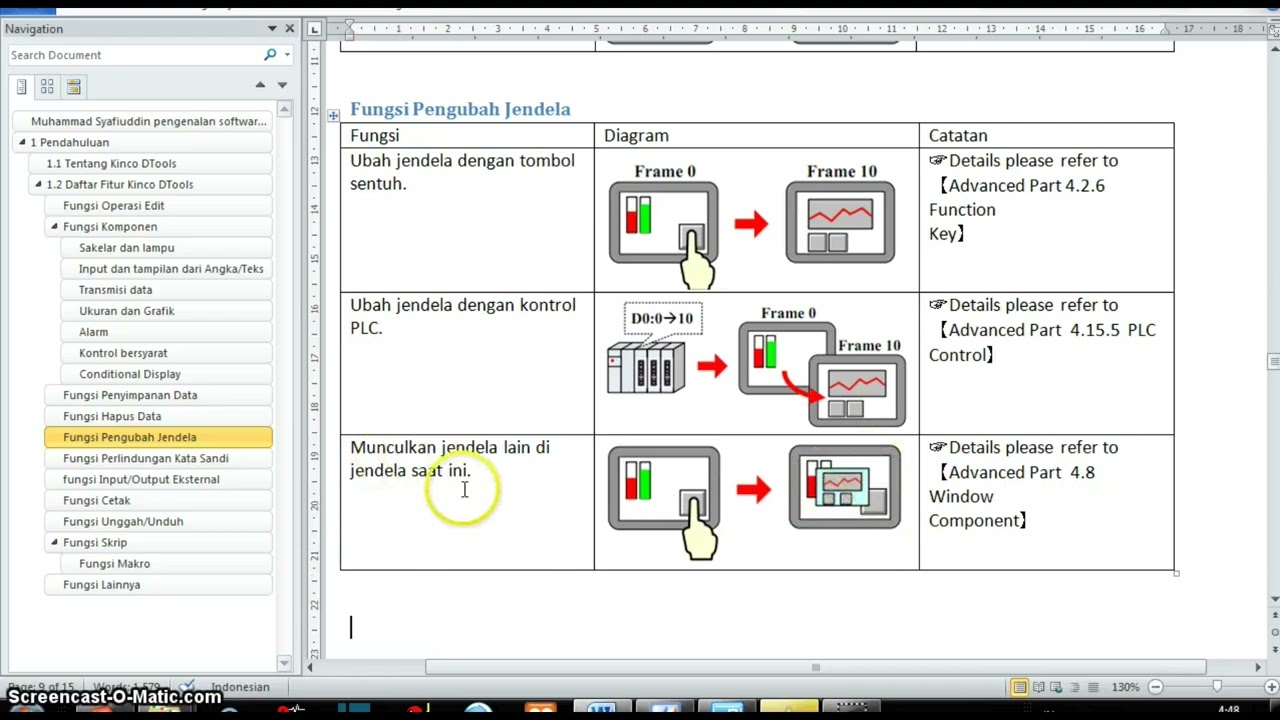Click the tab selector at ruler corner
Screen dimensions: 1280x720
314,29
